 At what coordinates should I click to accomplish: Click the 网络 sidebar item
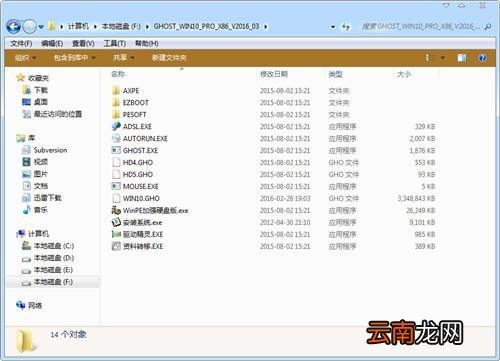29,305
